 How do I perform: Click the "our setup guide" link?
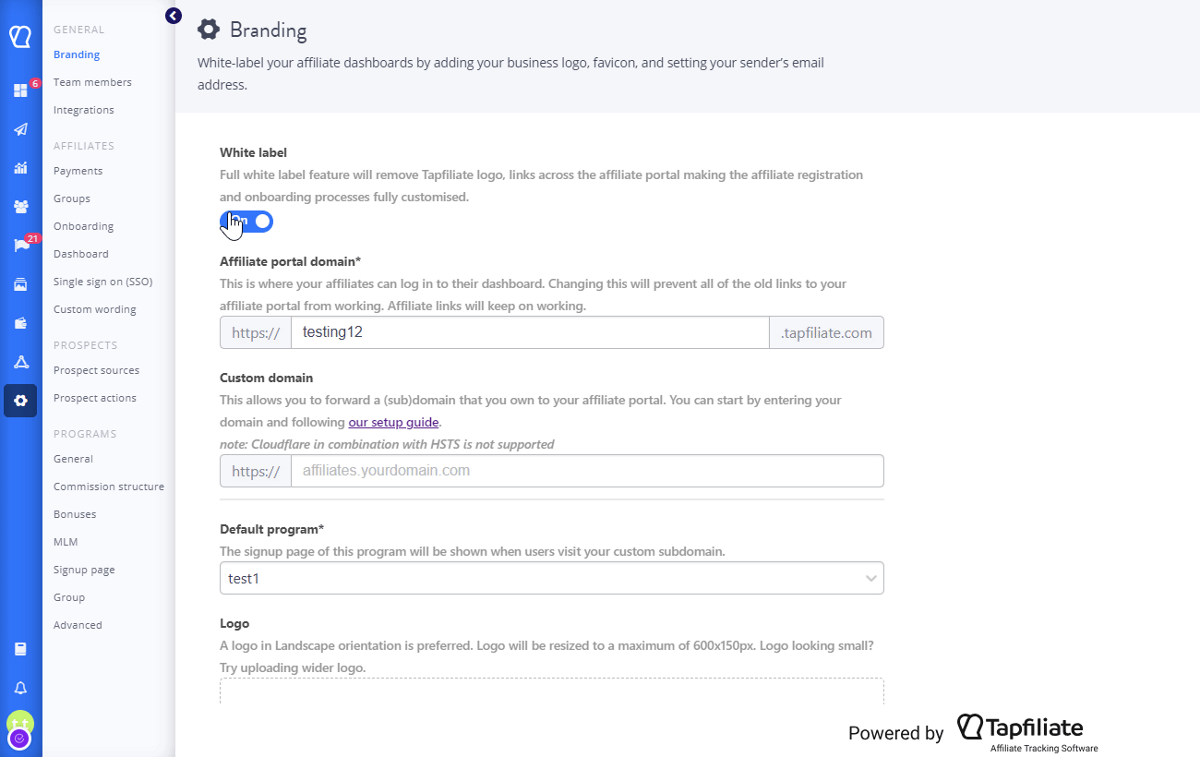pyautogui.click(x=393, y=422)
